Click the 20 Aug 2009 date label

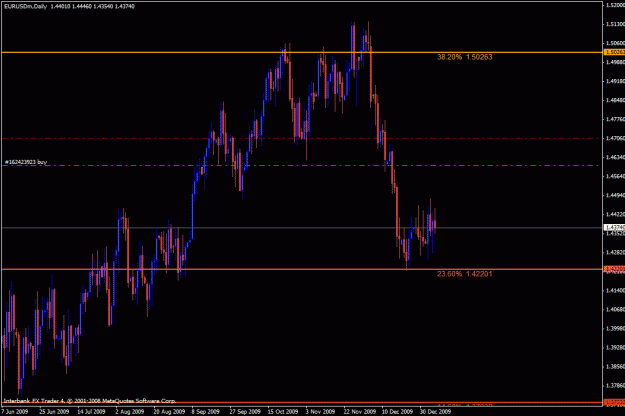(169, 411)
